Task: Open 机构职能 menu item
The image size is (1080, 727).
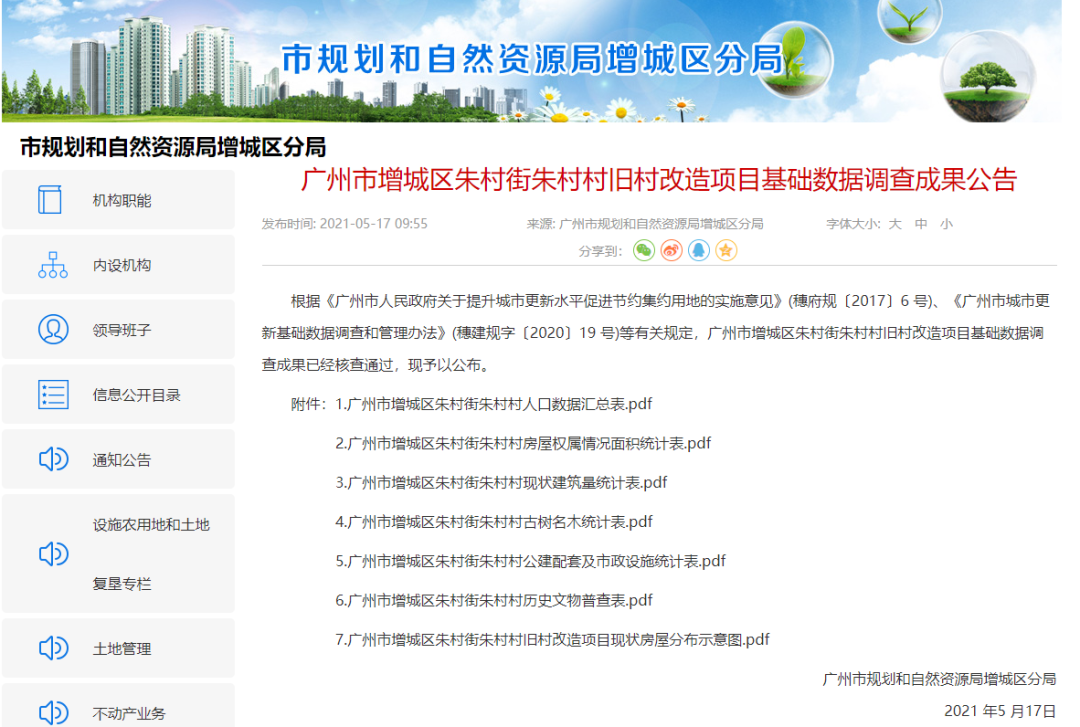Action: (118, 200)
